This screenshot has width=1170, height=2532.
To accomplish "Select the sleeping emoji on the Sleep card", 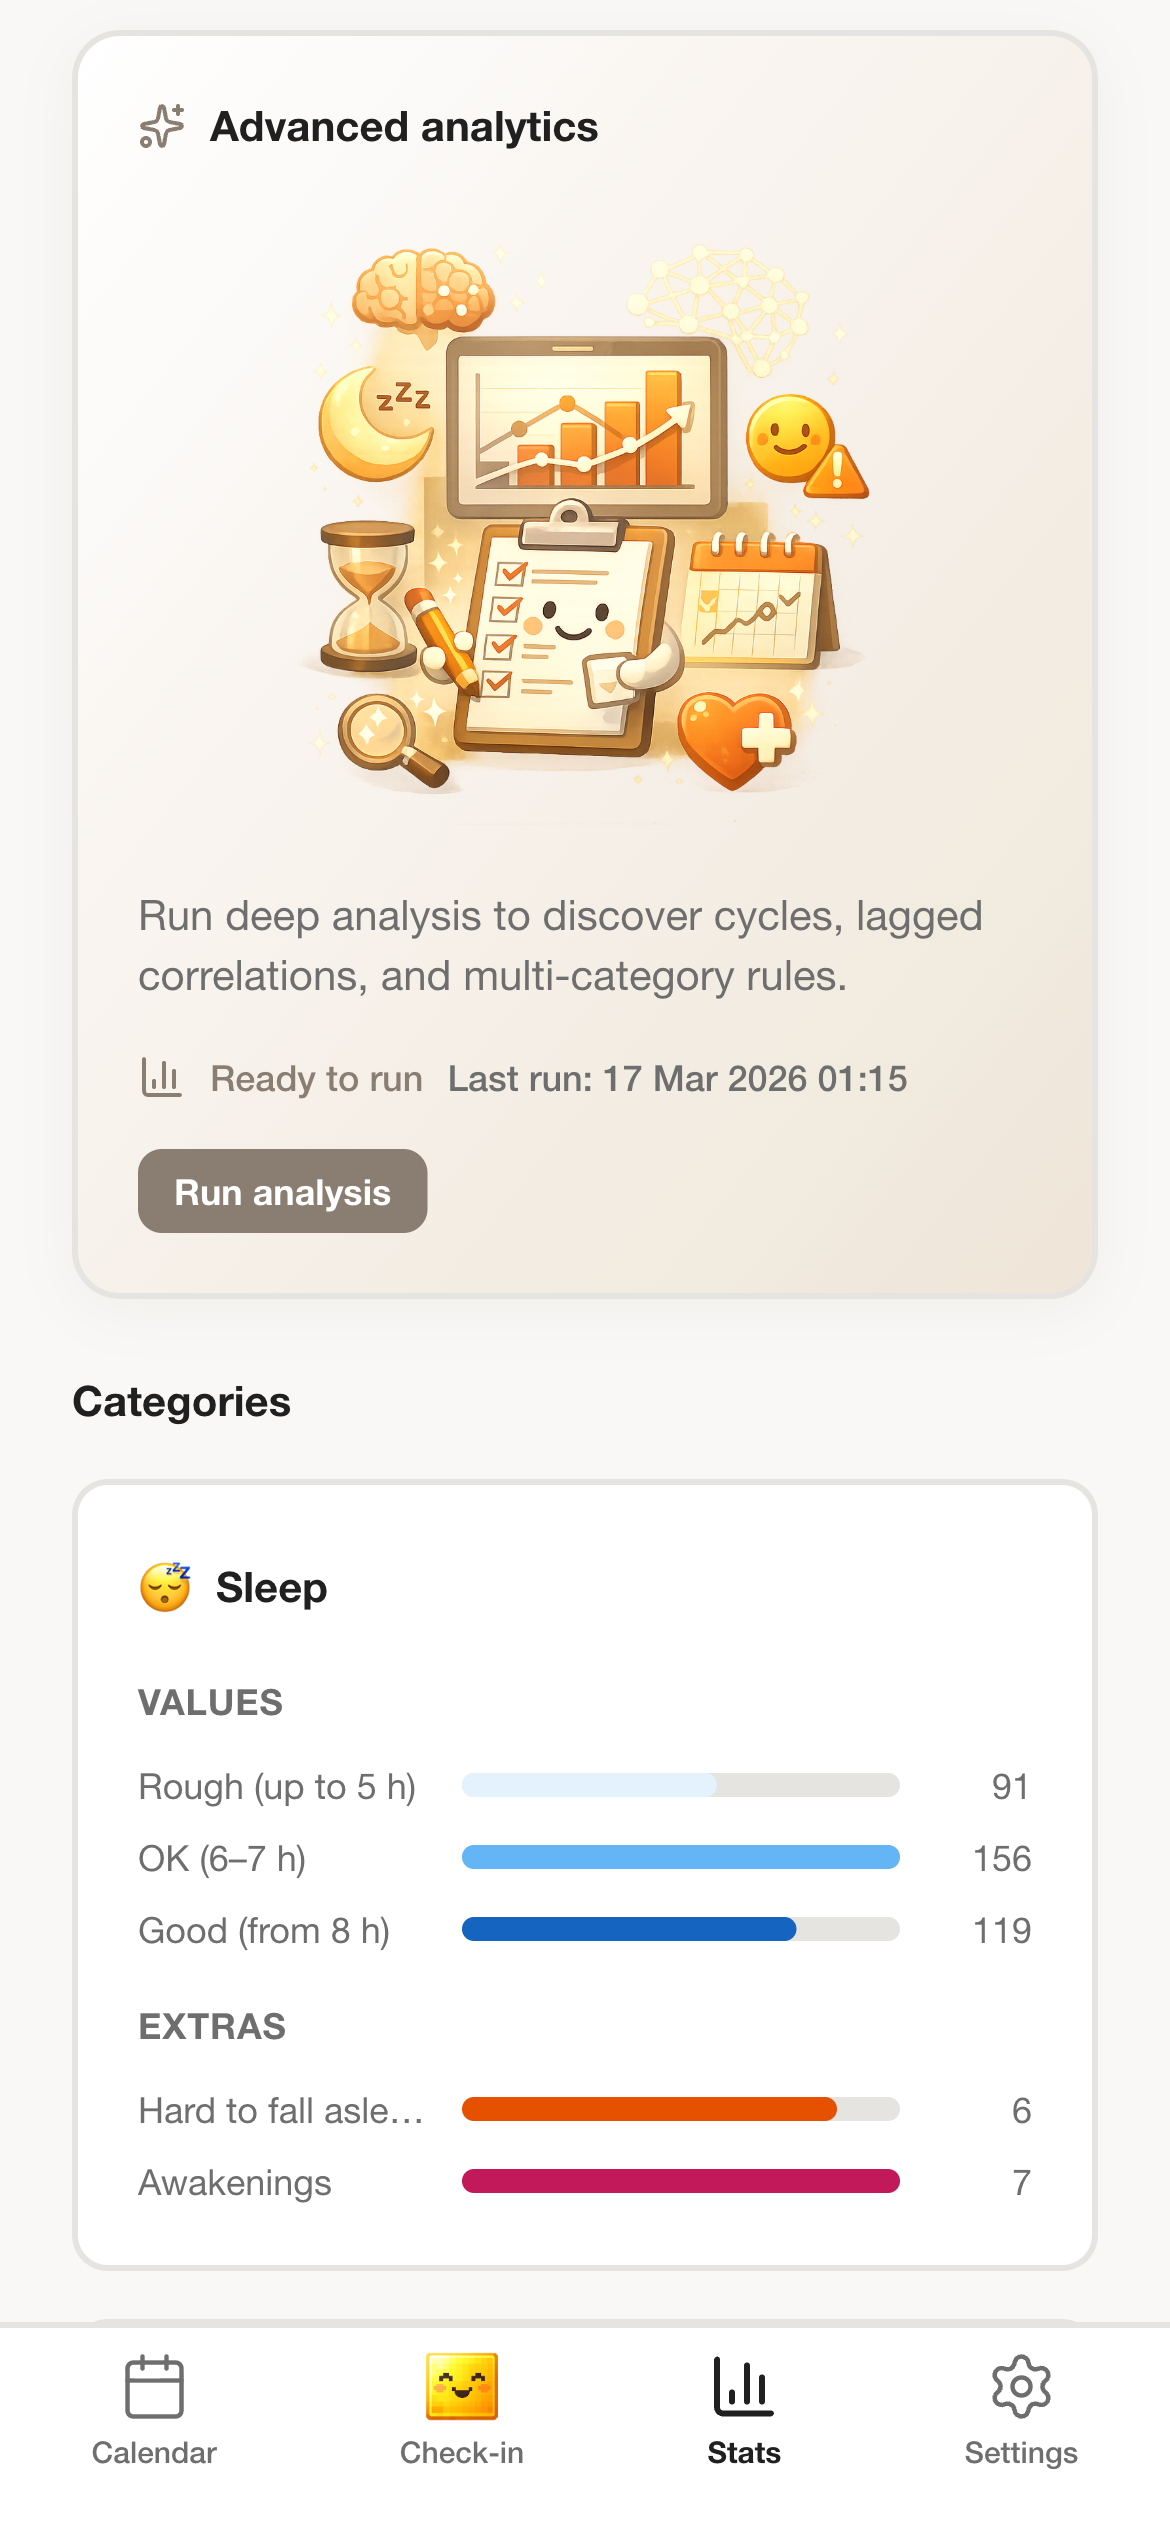I will point(167,1586).
